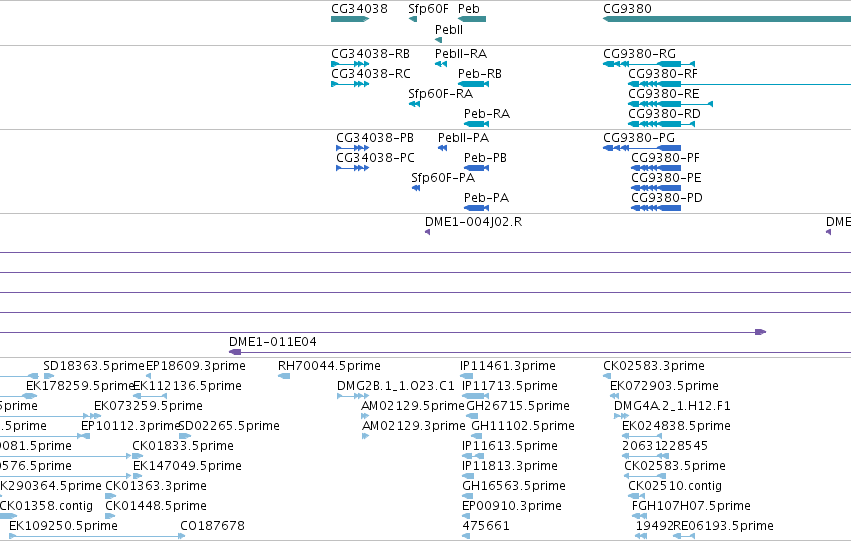
Task: Select EST EK112136.5prime
Action: click(187, 386)
